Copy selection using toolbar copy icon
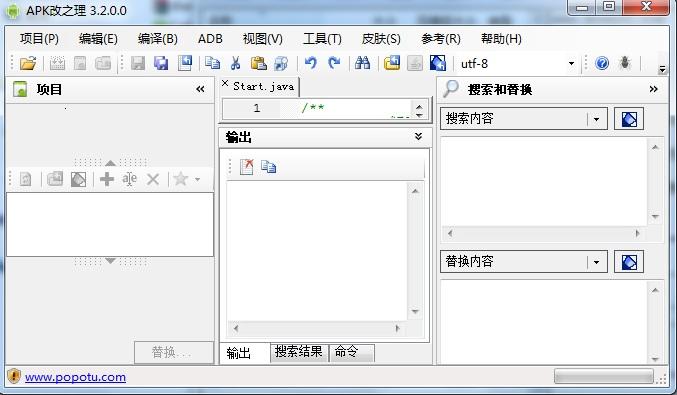Image resolution: width=677 pixels, height=395 pixels. (212, 63)
